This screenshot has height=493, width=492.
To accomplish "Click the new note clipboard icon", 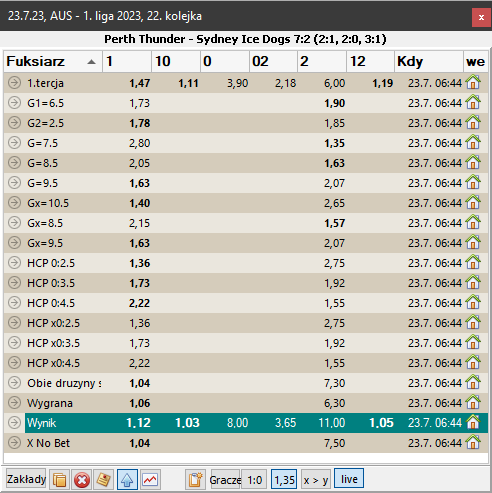I will (x=196, y=480).
